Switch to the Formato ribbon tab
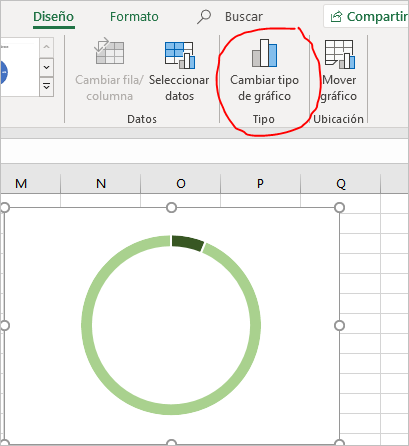Image resolution: width=409 pixels, height=446 pixels. pyautogui.click(x=134, y=17)
